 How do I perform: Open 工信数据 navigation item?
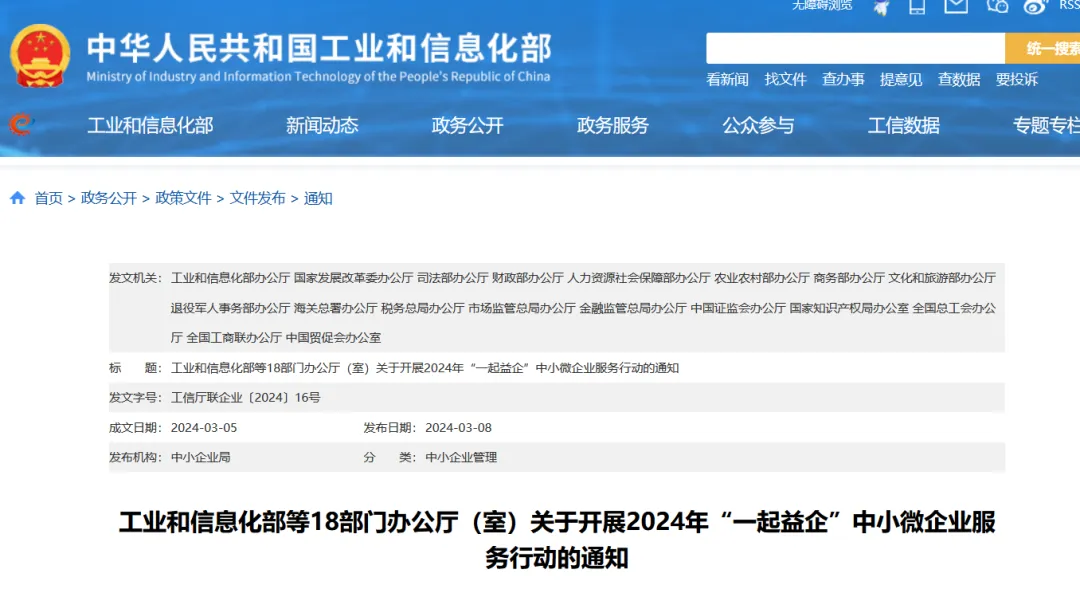tap(903, 125)
